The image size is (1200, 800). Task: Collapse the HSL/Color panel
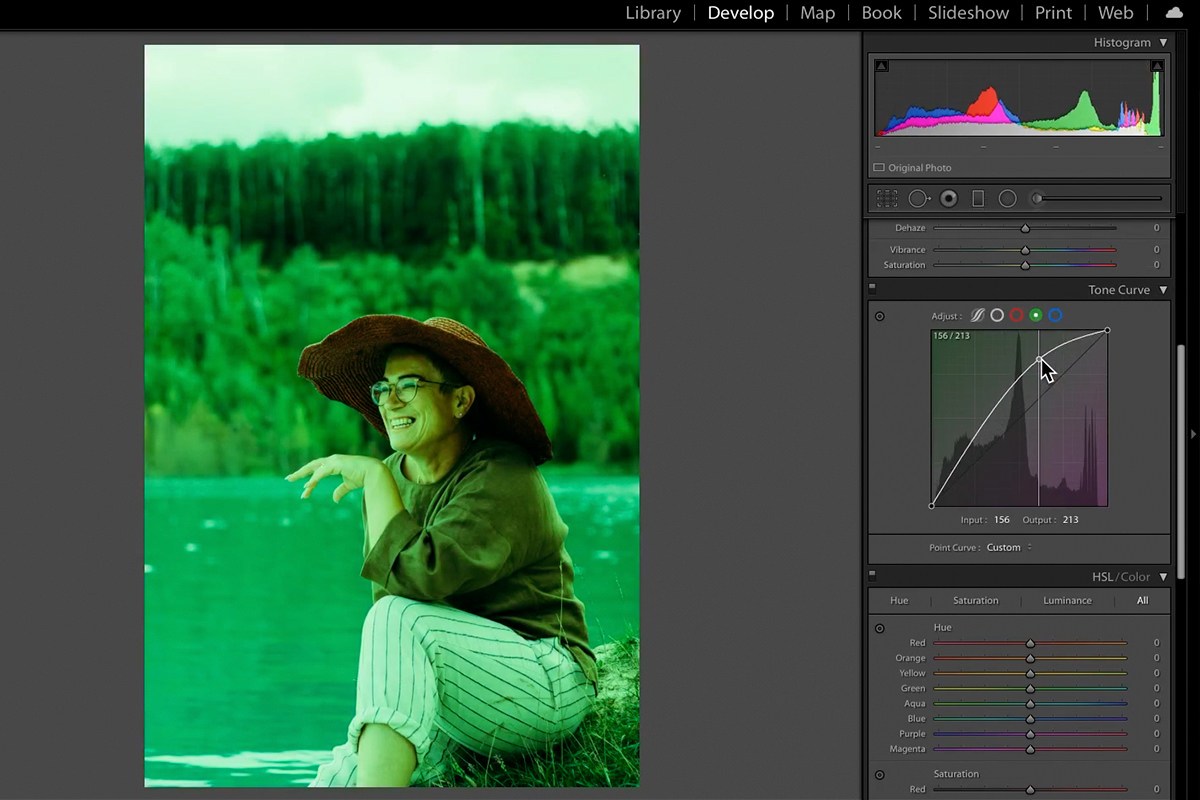pyautogui.click(x=1163, y=577)
